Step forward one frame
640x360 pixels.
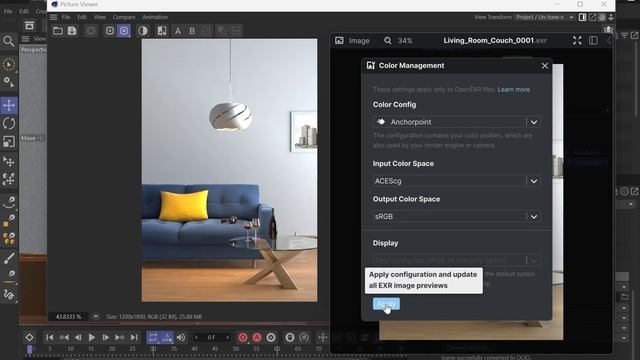[x=105, y=337]
